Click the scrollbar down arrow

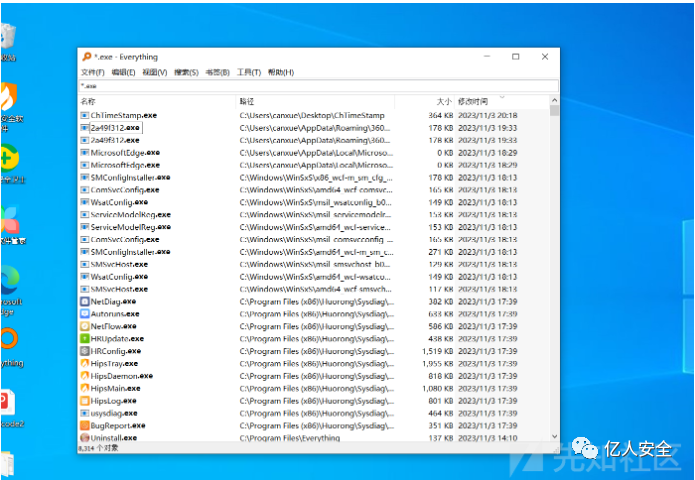pos(554,437)
